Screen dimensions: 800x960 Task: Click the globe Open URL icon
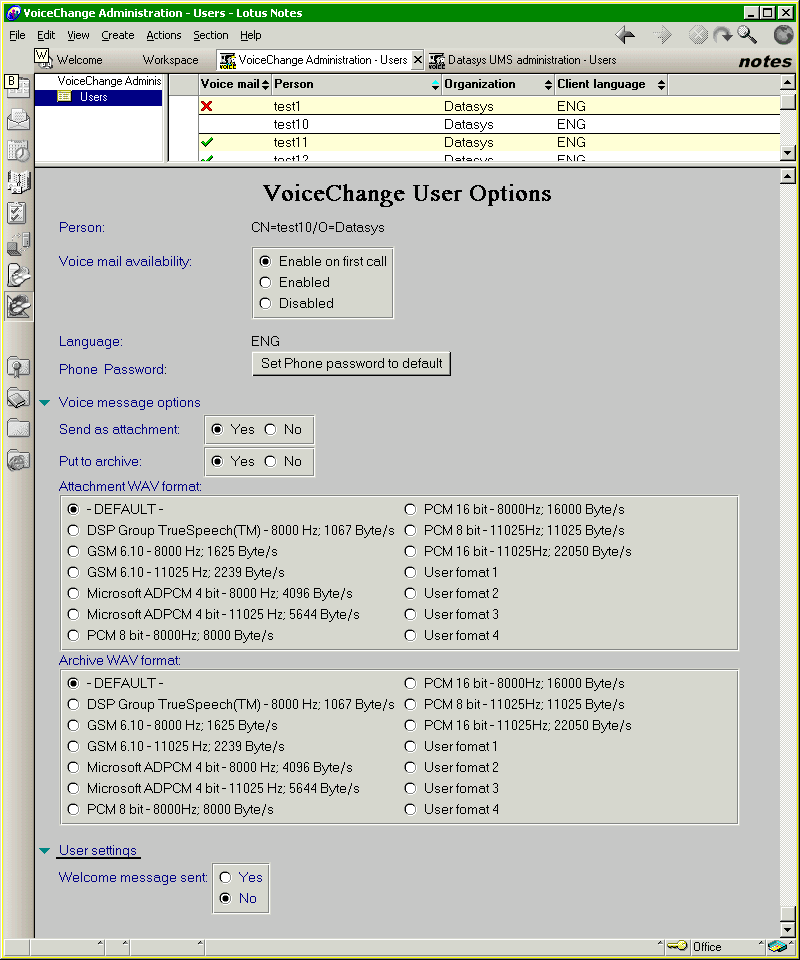pos(783,35)
